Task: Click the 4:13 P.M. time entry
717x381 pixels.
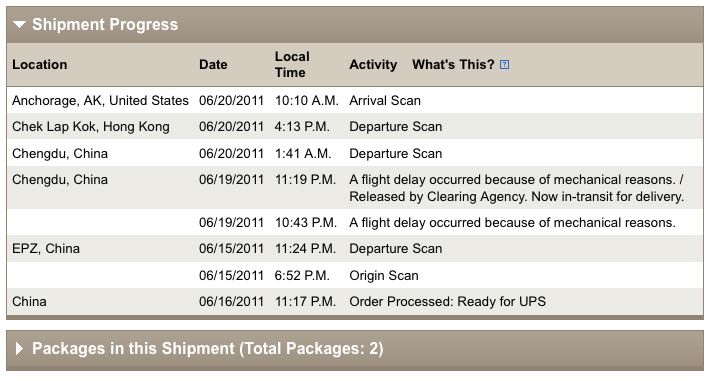Action: click(x=302, y=127)
